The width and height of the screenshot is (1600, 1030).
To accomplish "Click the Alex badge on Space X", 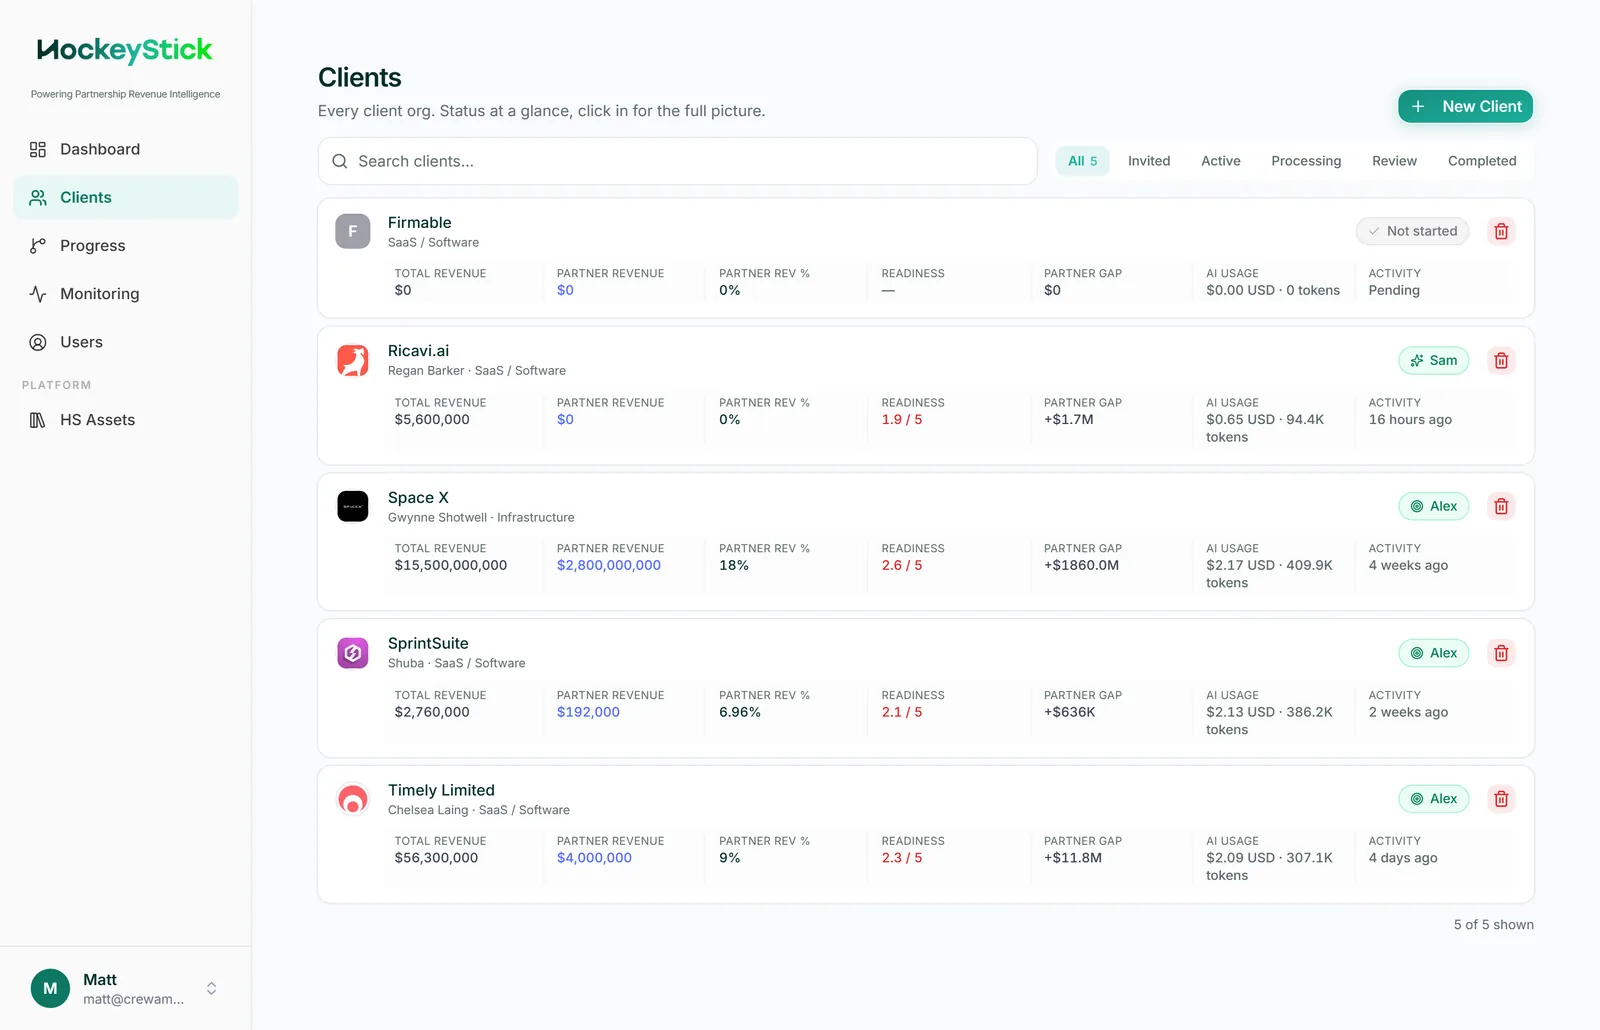I will (1433, 506).
